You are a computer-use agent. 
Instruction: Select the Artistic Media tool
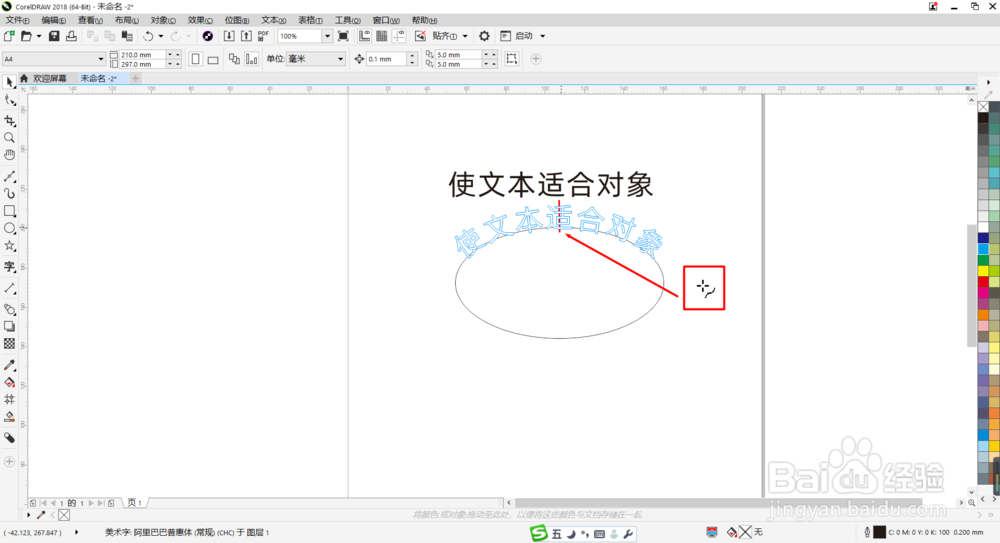[x=9, y=193]
